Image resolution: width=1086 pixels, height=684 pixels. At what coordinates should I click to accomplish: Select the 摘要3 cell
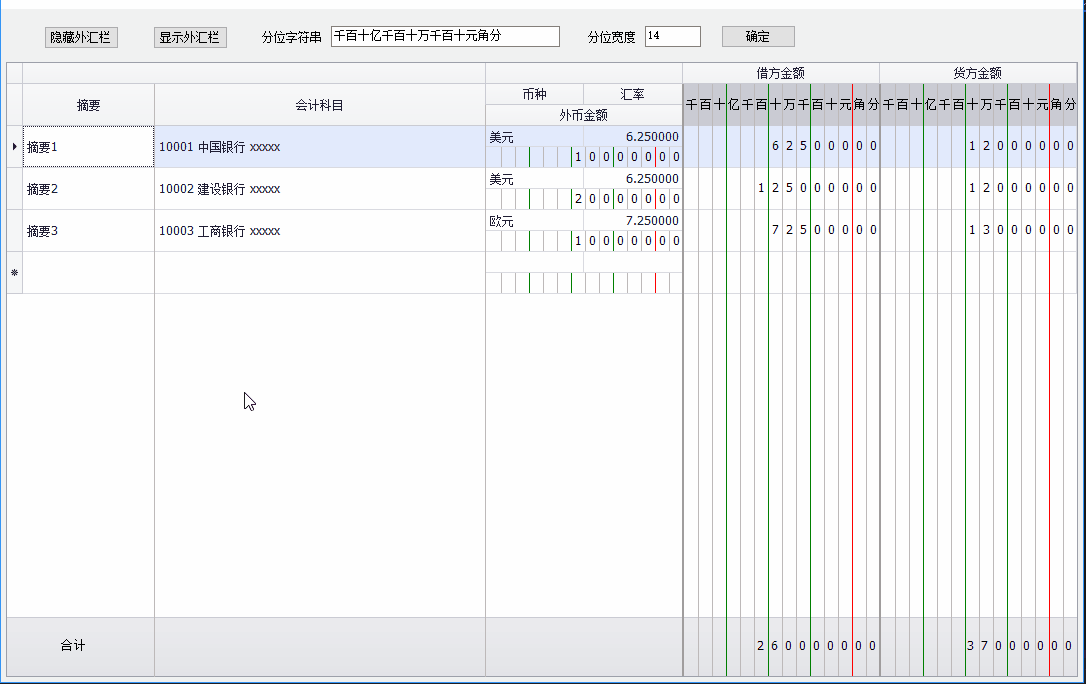pyautogui.click(x=88, y=231)
